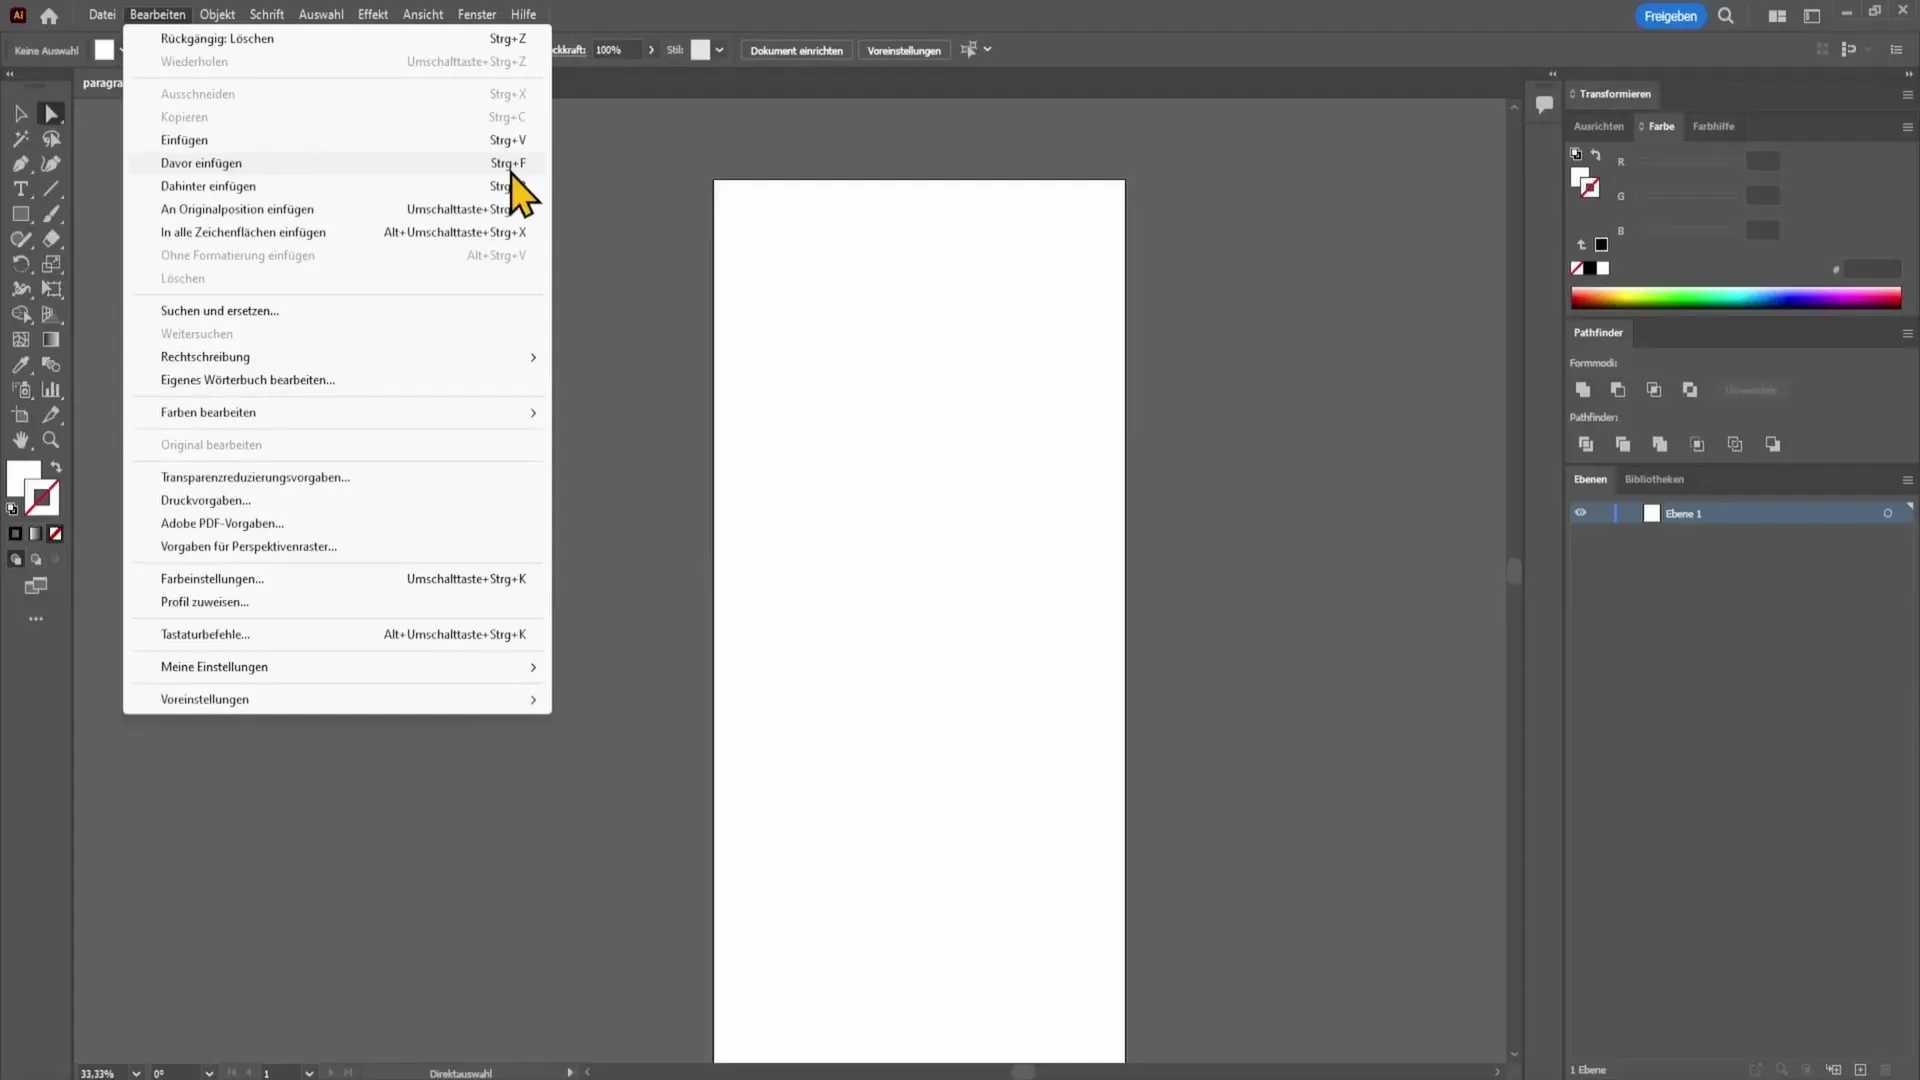This screenshot has width=1920, height=1080.
Task: Swap fill and stroke in toolbar
Action: point(56,467)
